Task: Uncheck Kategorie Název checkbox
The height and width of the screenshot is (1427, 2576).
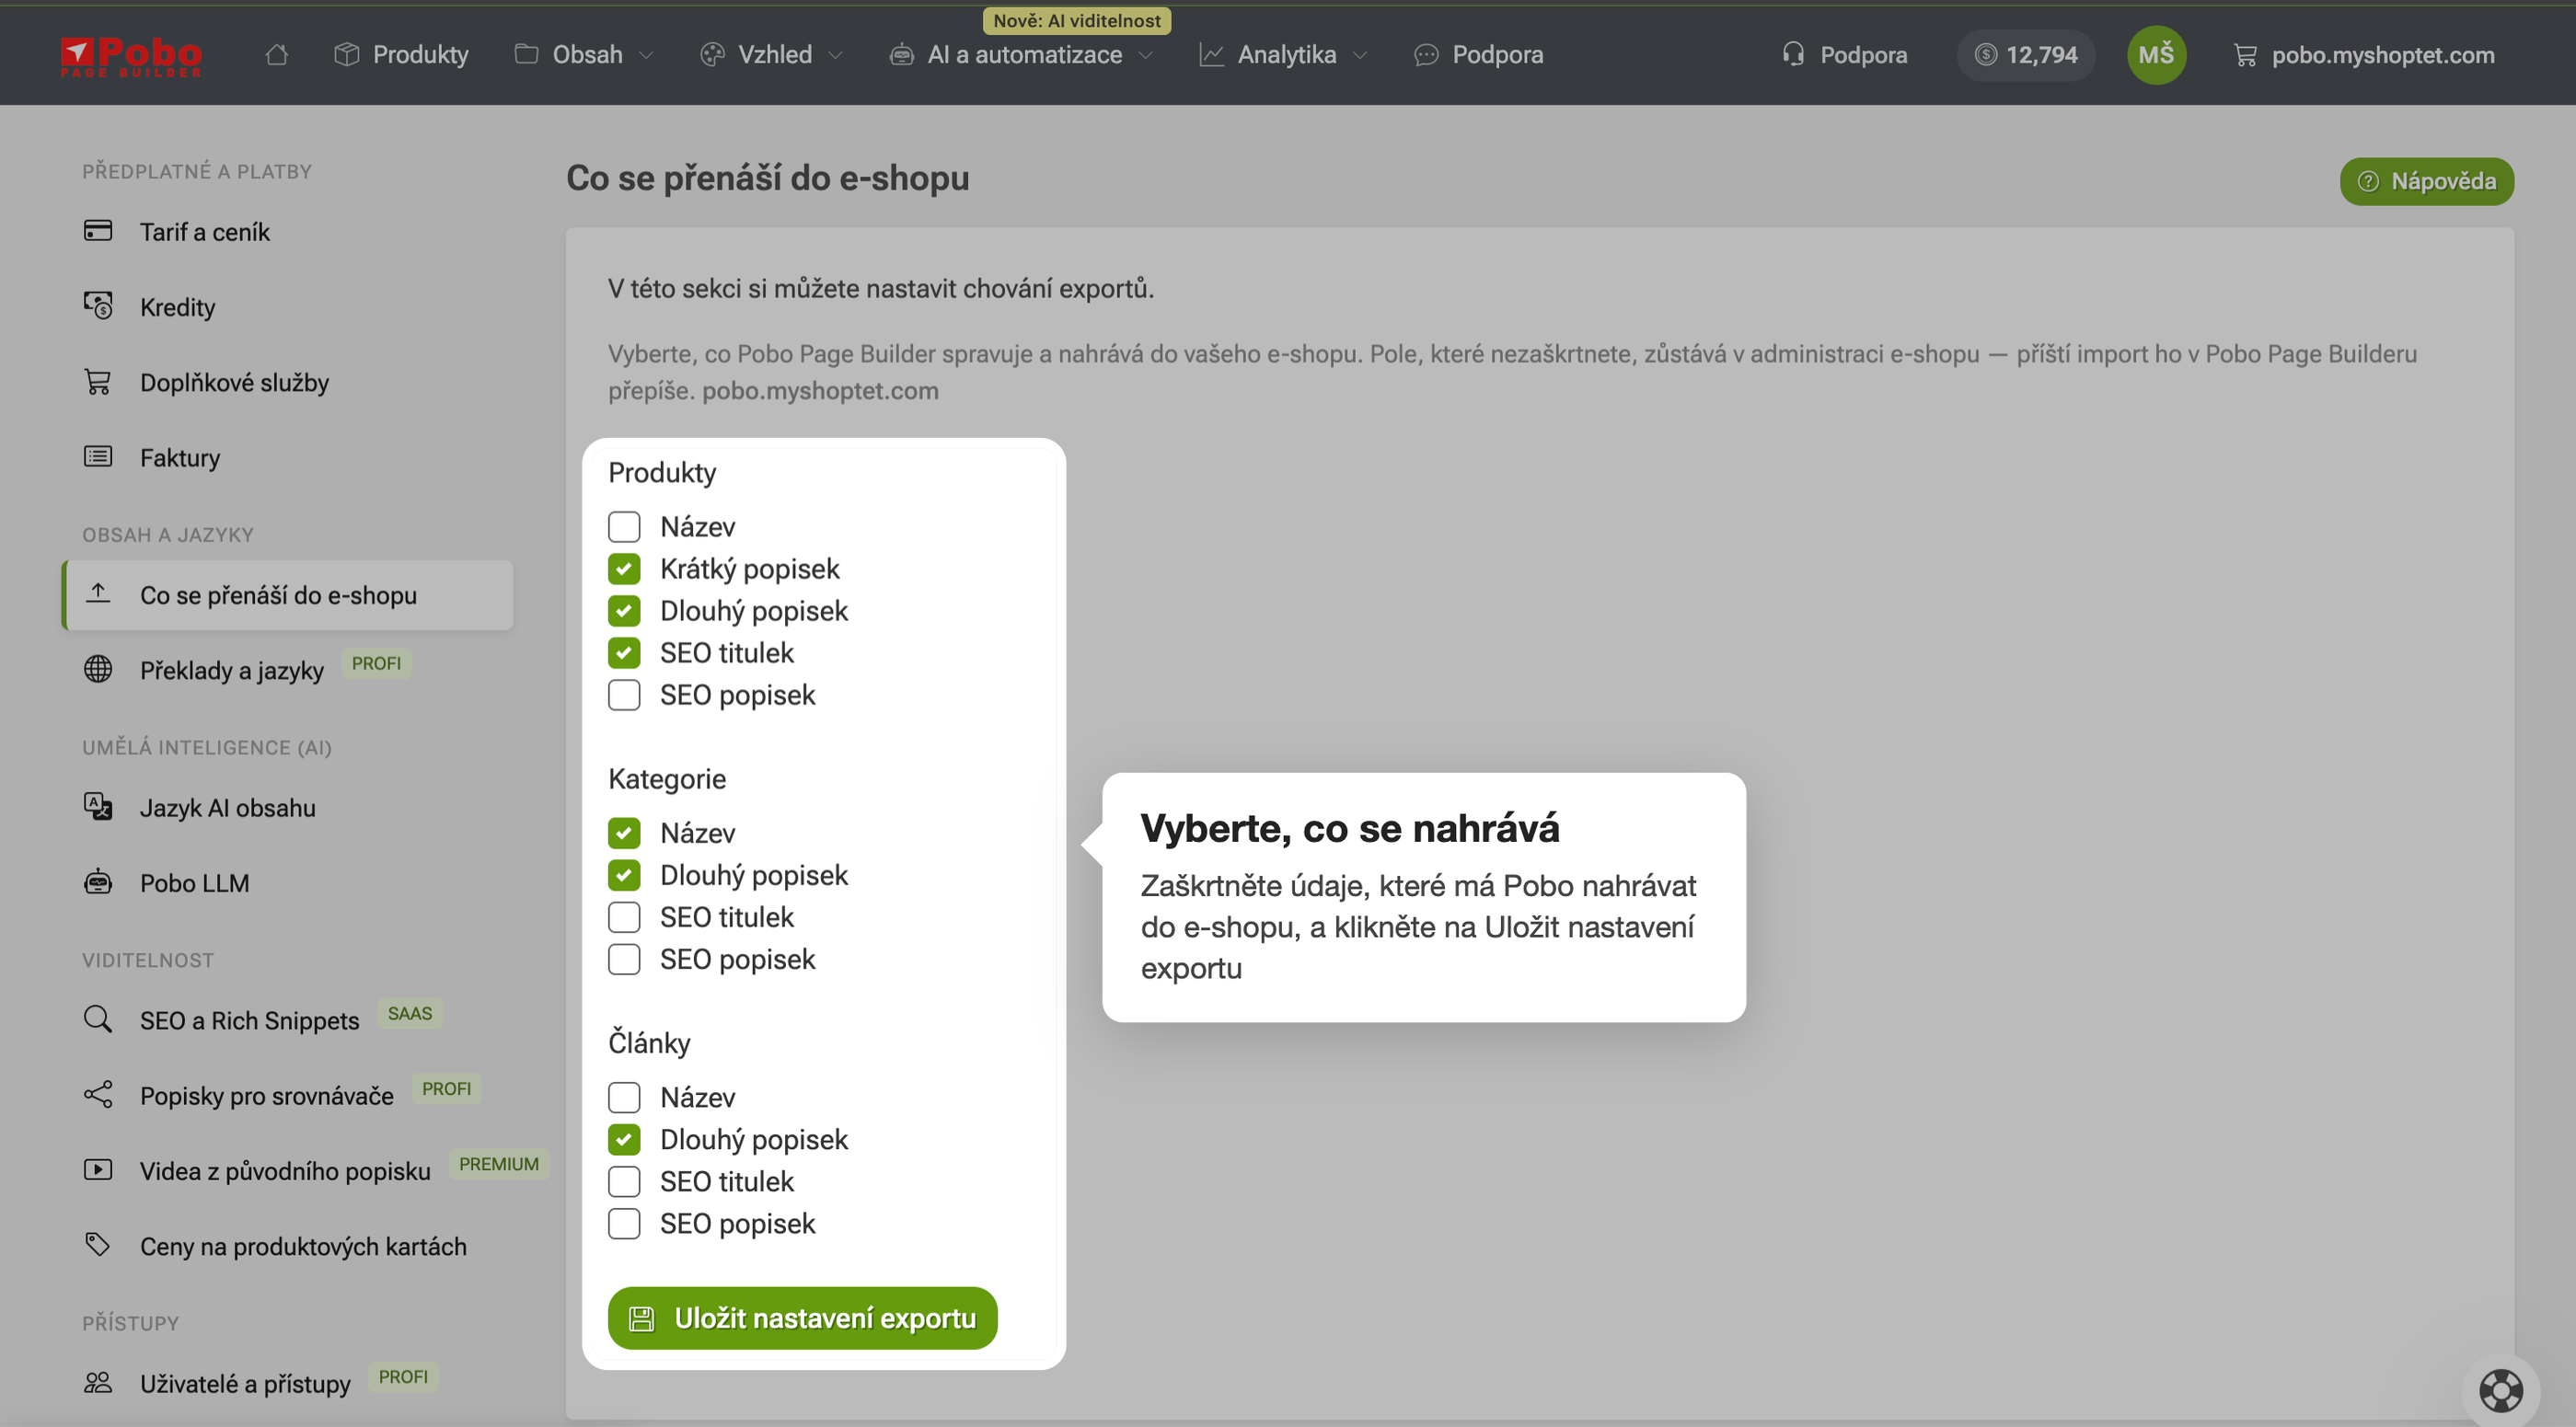Action: pos(624,832)
